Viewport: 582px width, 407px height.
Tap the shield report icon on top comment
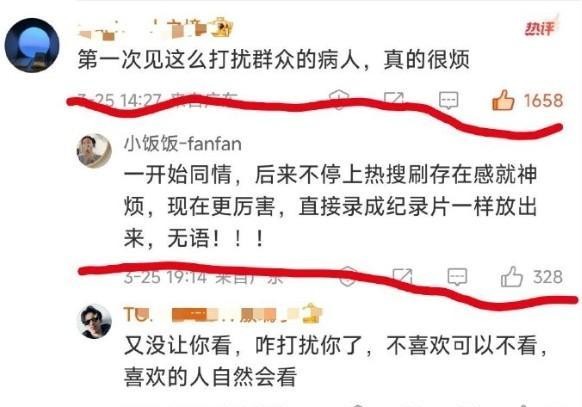(x=339, y=99)
